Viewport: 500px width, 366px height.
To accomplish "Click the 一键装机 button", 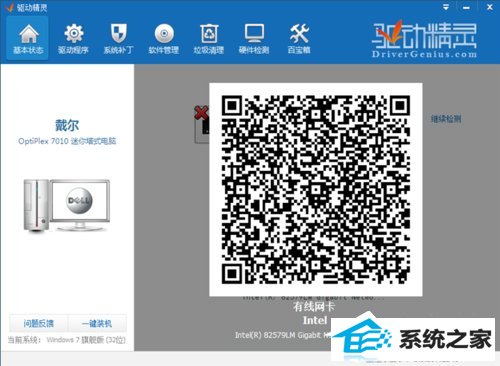I will 97,323.
